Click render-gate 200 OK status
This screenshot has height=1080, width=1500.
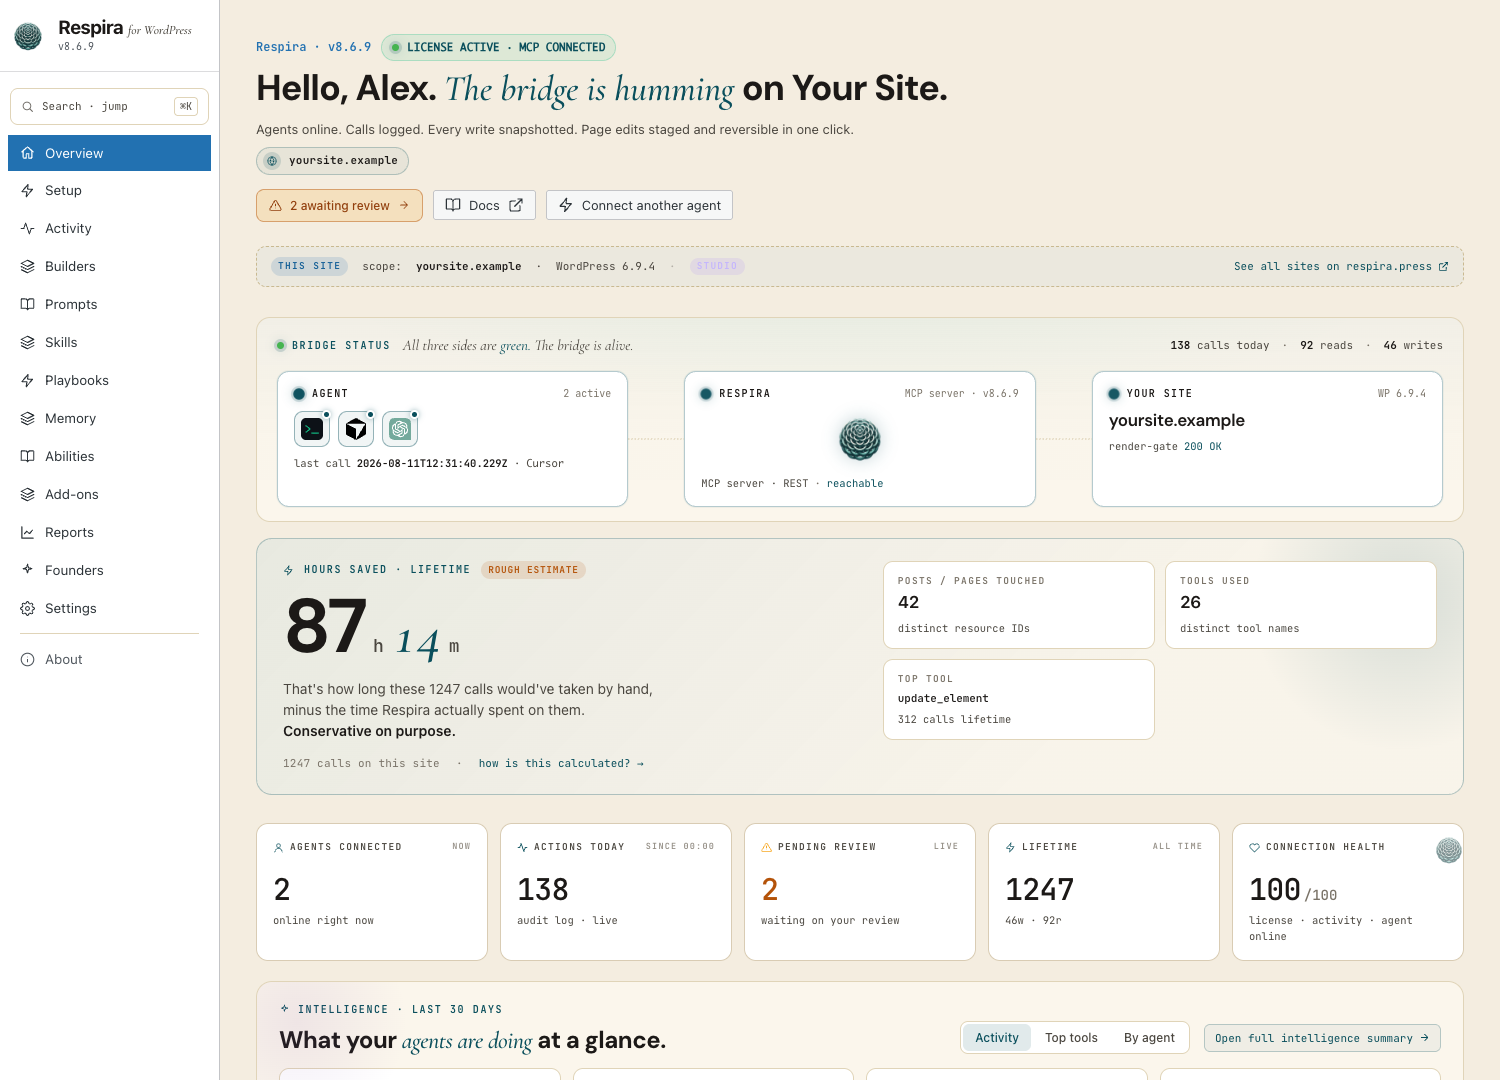click(1165, 447)
